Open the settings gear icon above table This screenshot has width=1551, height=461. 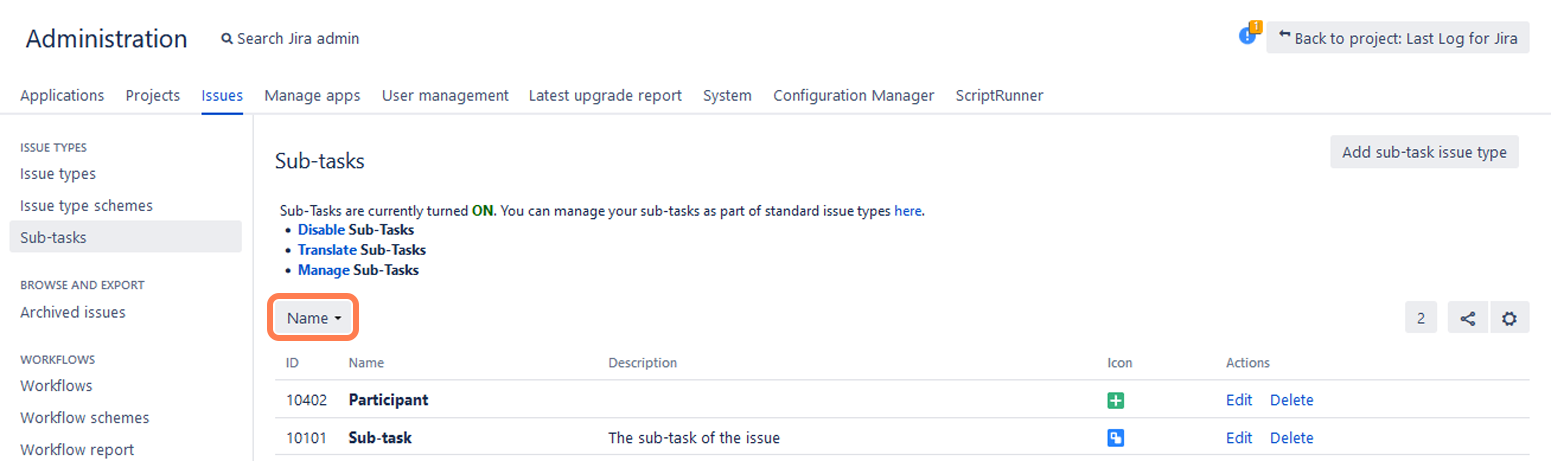tap(1509, 319)
